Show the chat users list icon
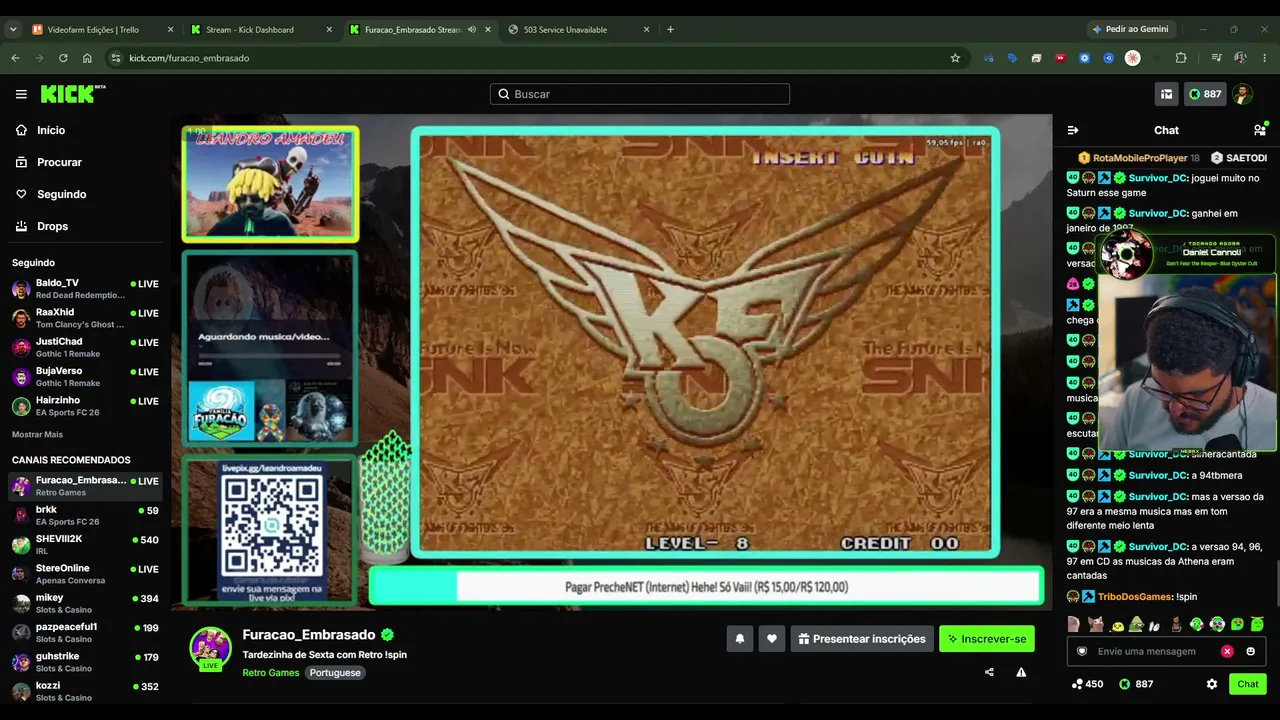1280x720 pixels. (1259, 130)
